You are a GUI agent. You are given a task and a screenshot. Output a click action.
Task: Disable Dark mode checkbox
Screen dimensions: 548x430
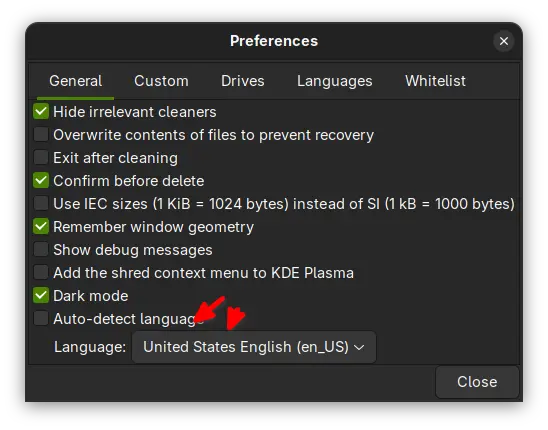tap(41, 296)
